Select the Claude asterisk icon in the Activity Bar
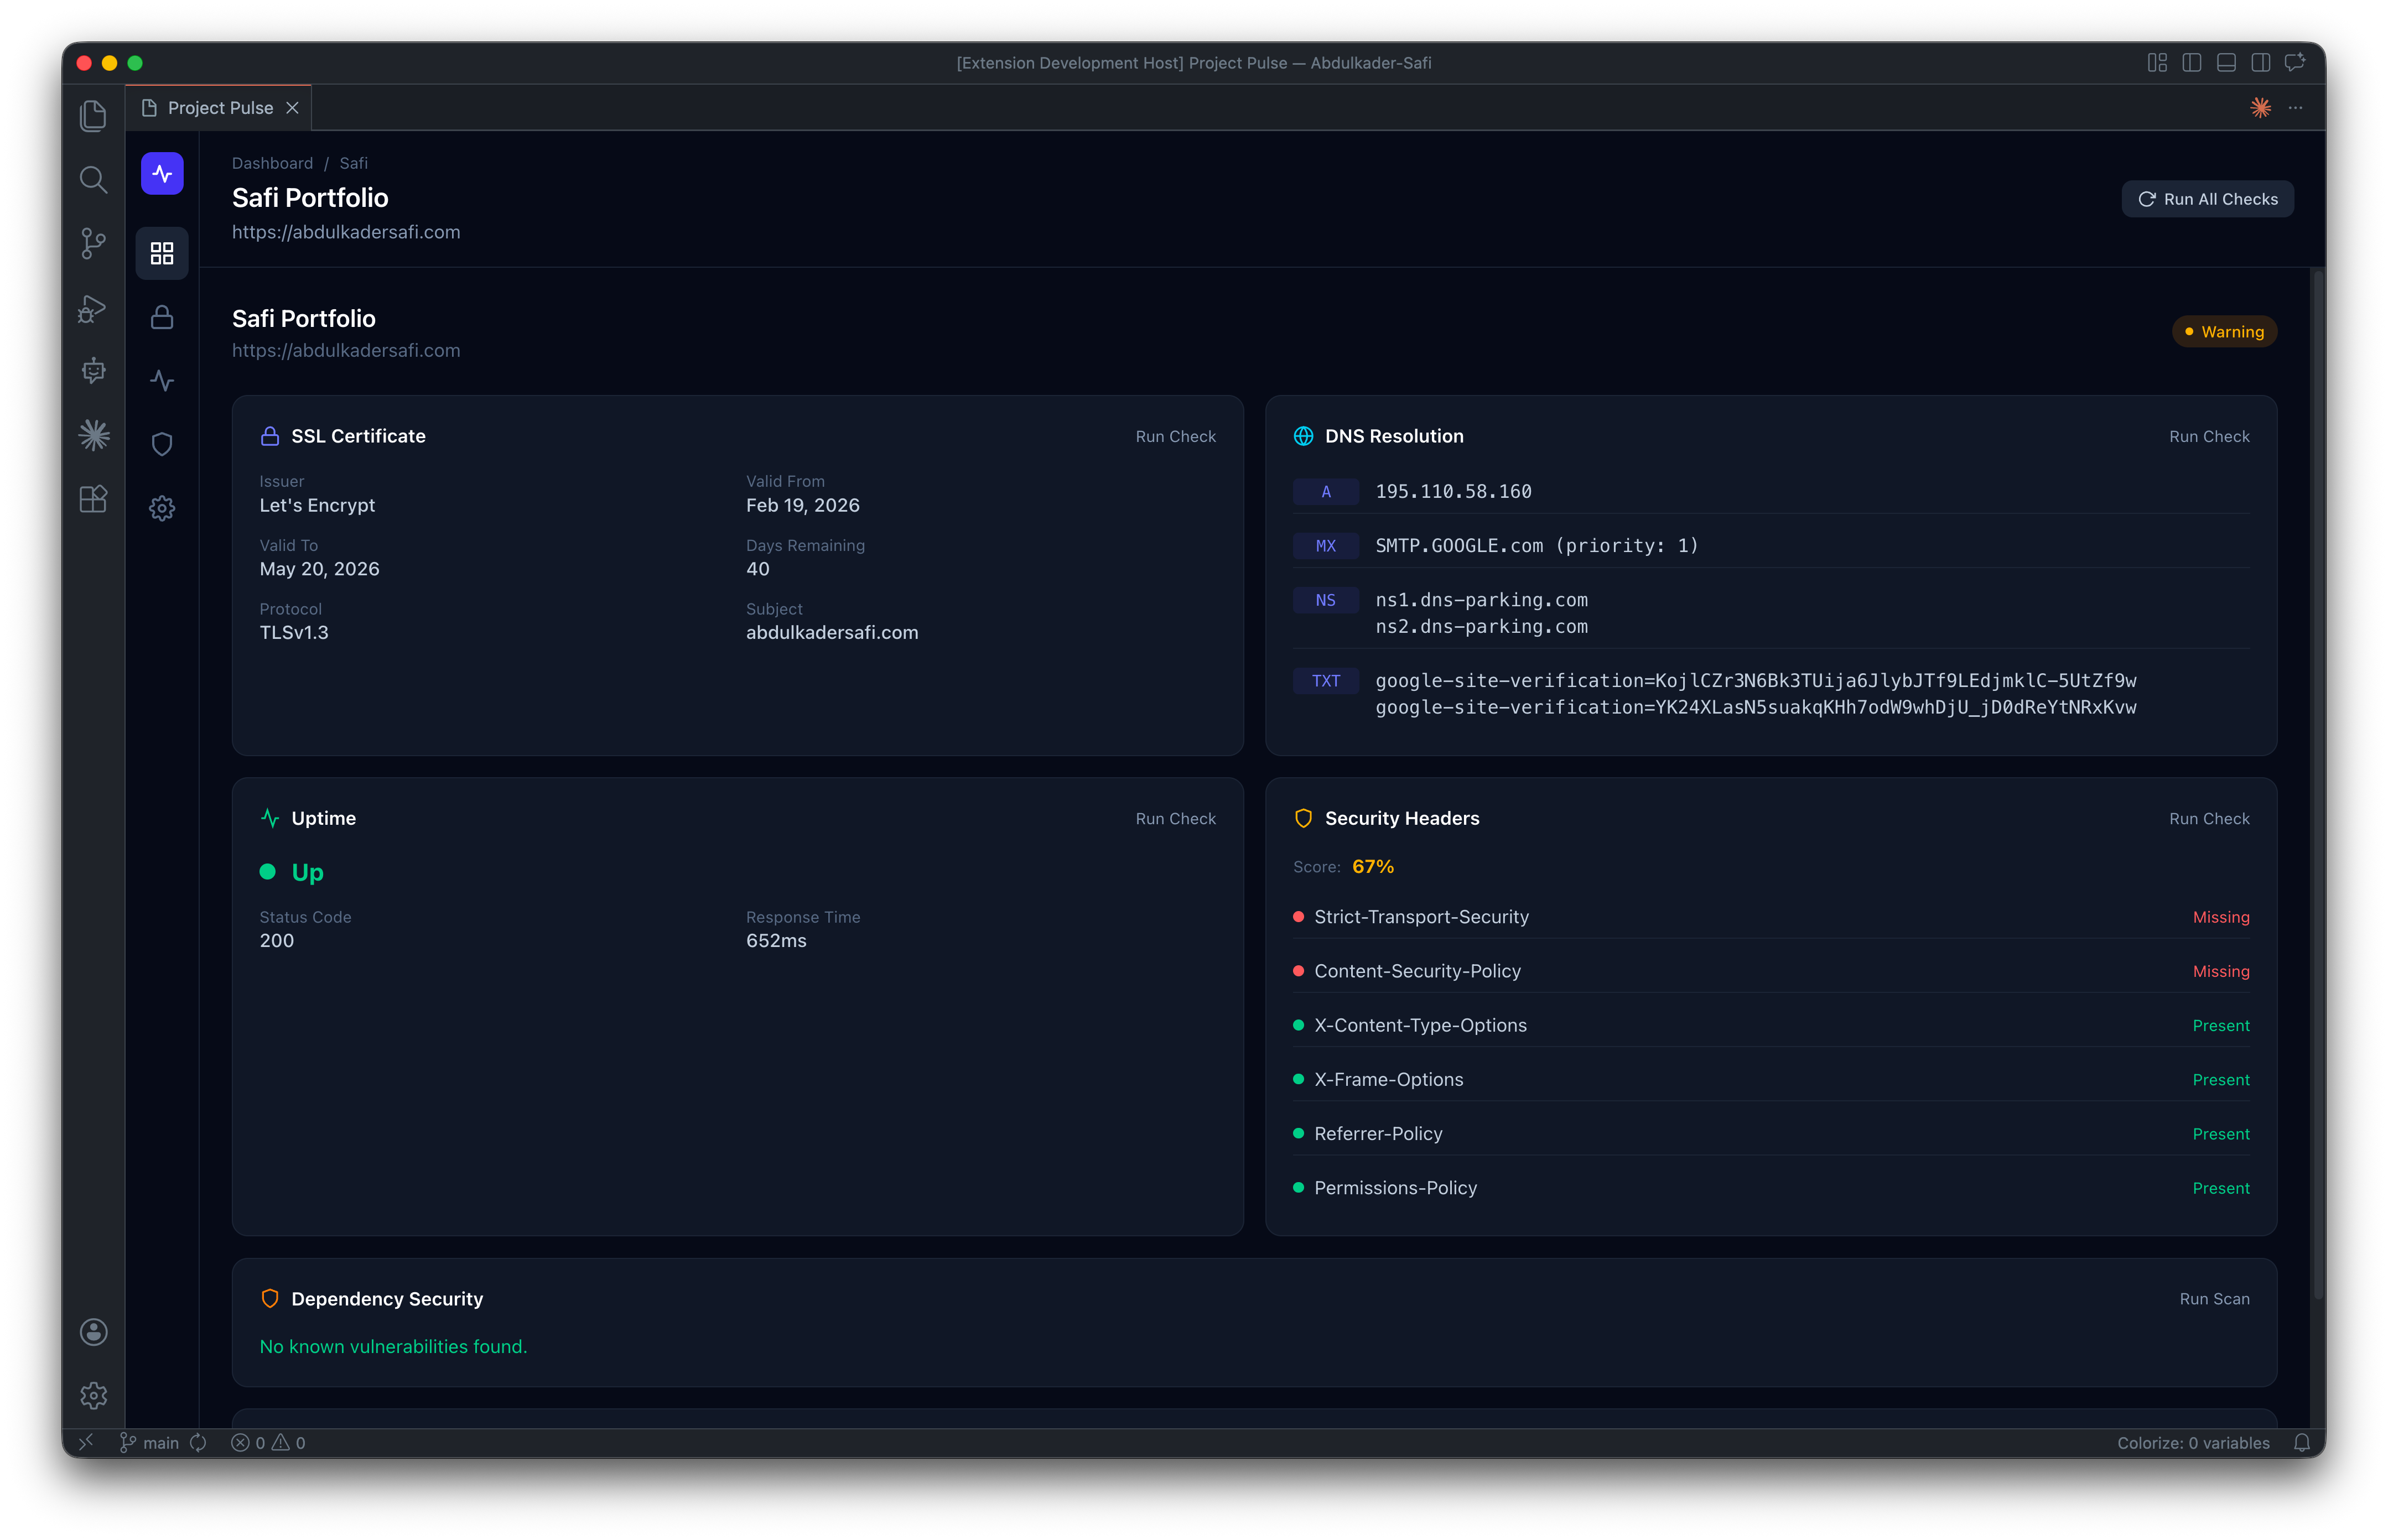The image size is (2388, 1540). click(x=93, y=434)
